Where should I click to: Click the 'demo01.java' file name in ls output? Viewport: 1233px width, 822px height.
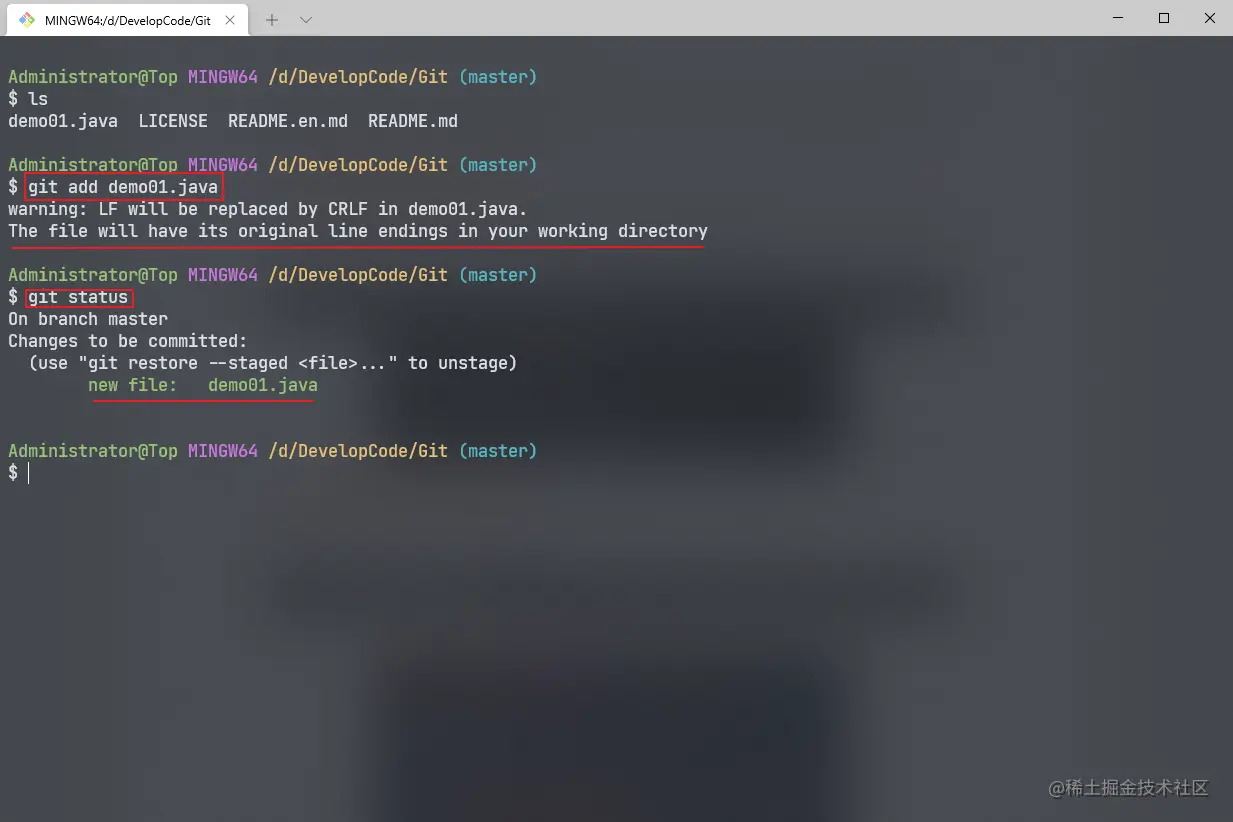[62, 121]
